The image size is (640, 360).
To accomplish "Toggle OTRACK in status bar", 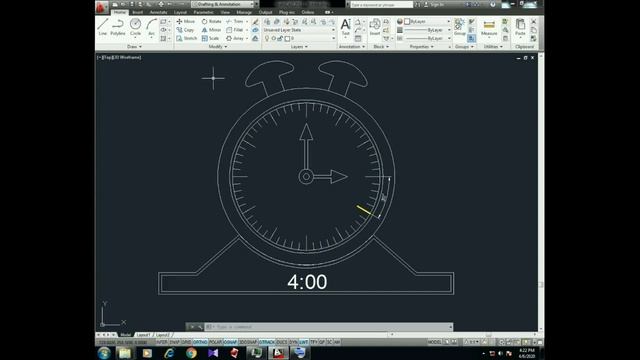I will (267, 342).
